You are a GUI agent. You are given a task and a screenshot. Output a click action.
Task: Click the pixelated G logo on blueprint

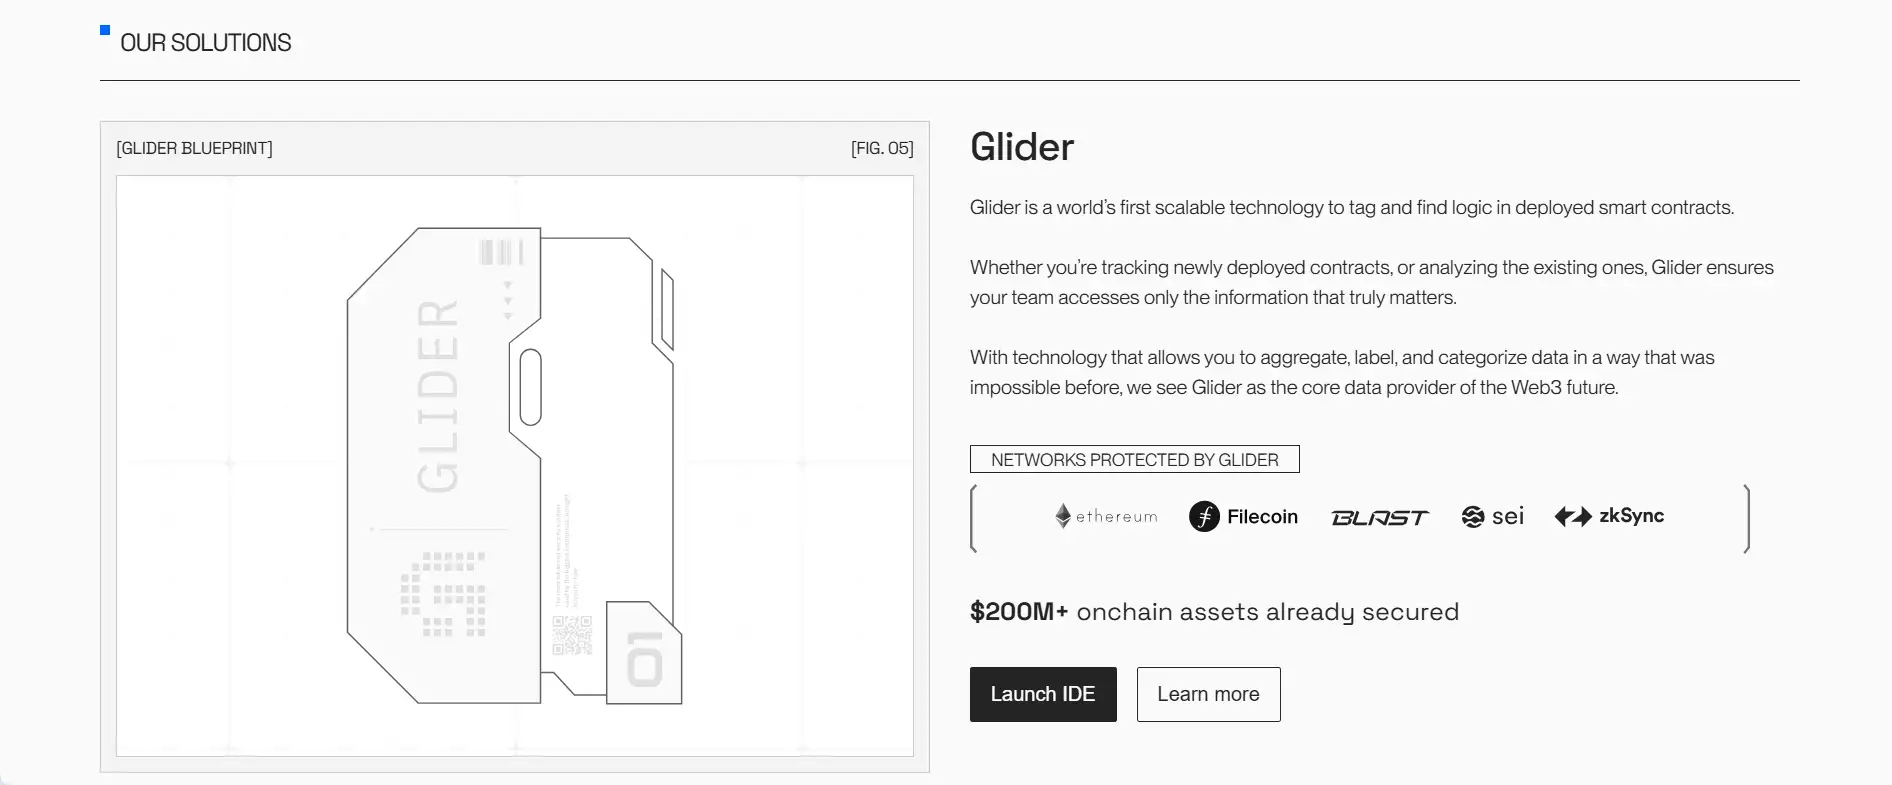[x=443, y=593]
